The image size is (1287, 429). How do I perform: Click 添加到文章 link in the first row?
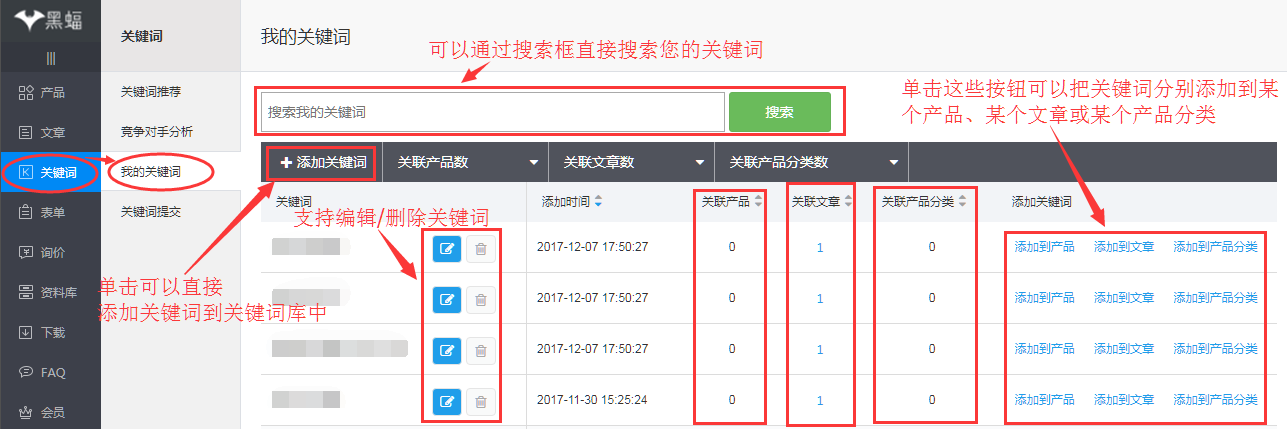click(x=1124, y=246)
